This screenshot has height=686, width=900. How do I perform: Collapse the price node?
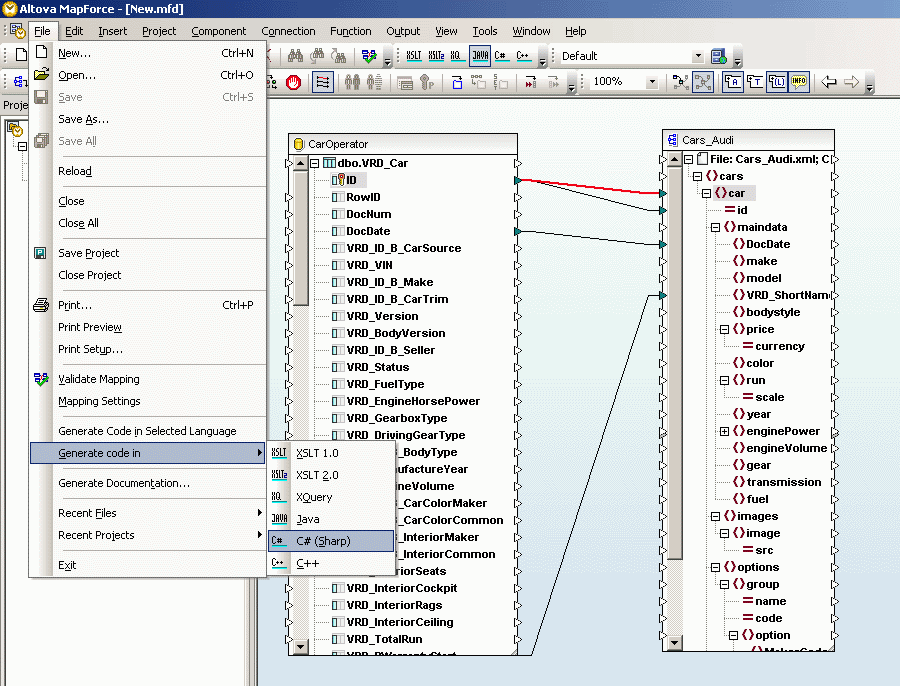[724, 330]
